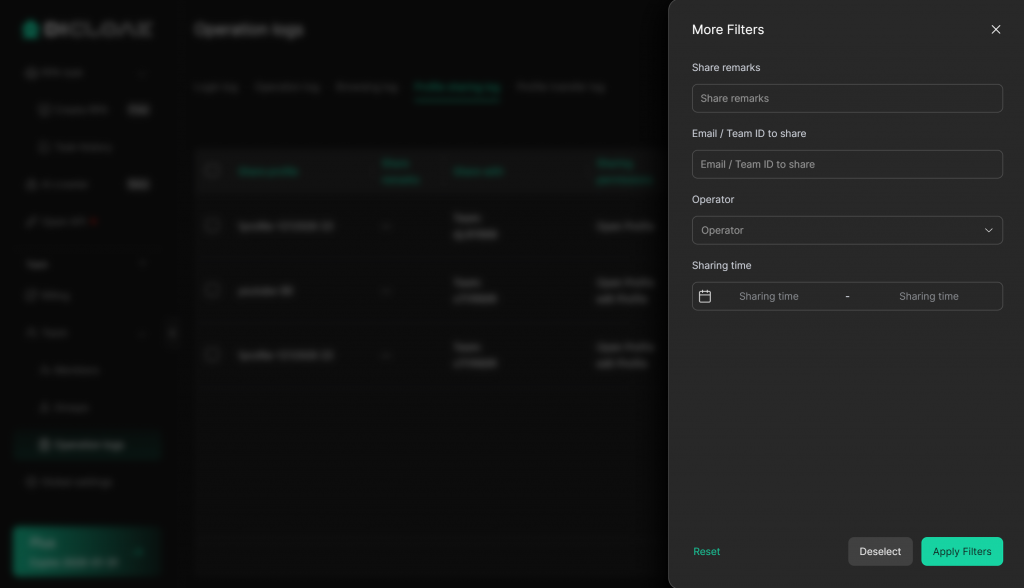The image size is (1024, 588).
Task: Click the calendar icon in Sharing time
Action: [705, 296]
